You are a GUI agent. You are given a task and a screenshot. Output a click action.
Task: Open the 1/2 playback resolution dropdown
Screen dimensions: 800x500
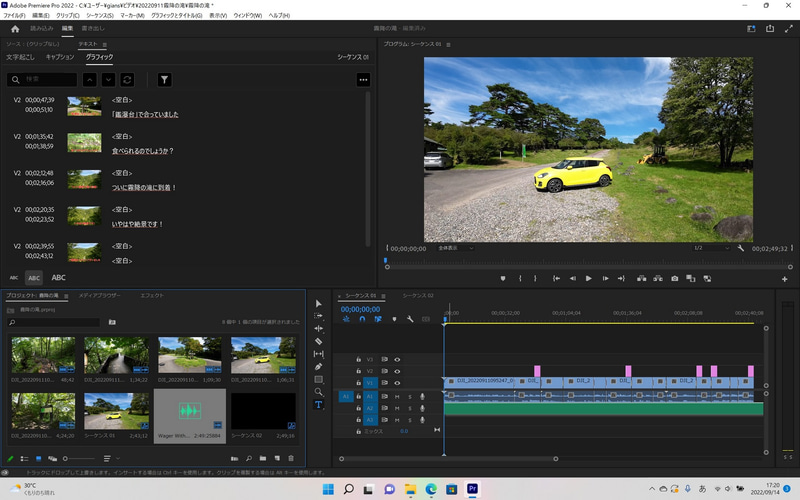point(711,248)
